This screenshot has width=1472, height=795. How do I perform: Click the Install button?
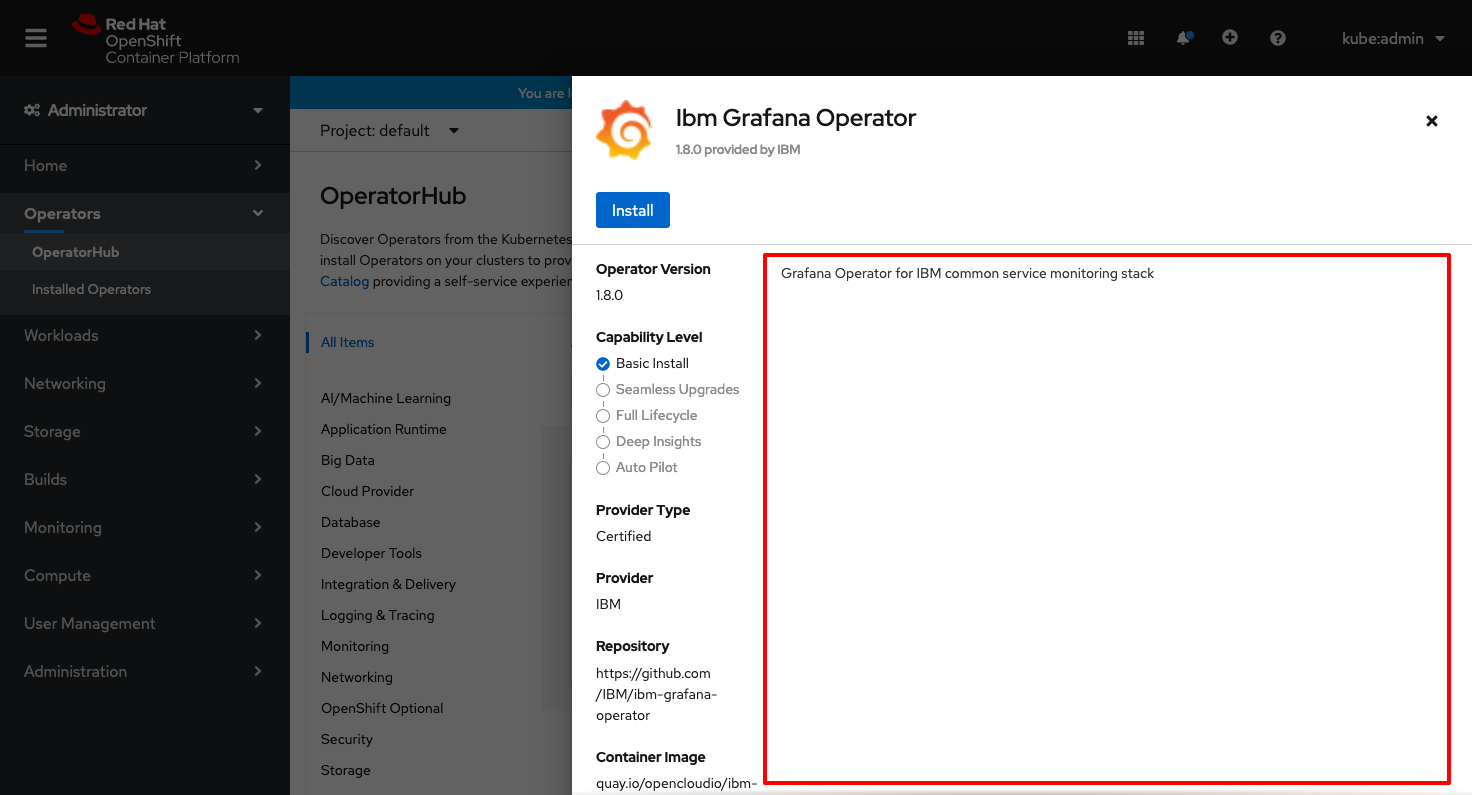(632, 210)
